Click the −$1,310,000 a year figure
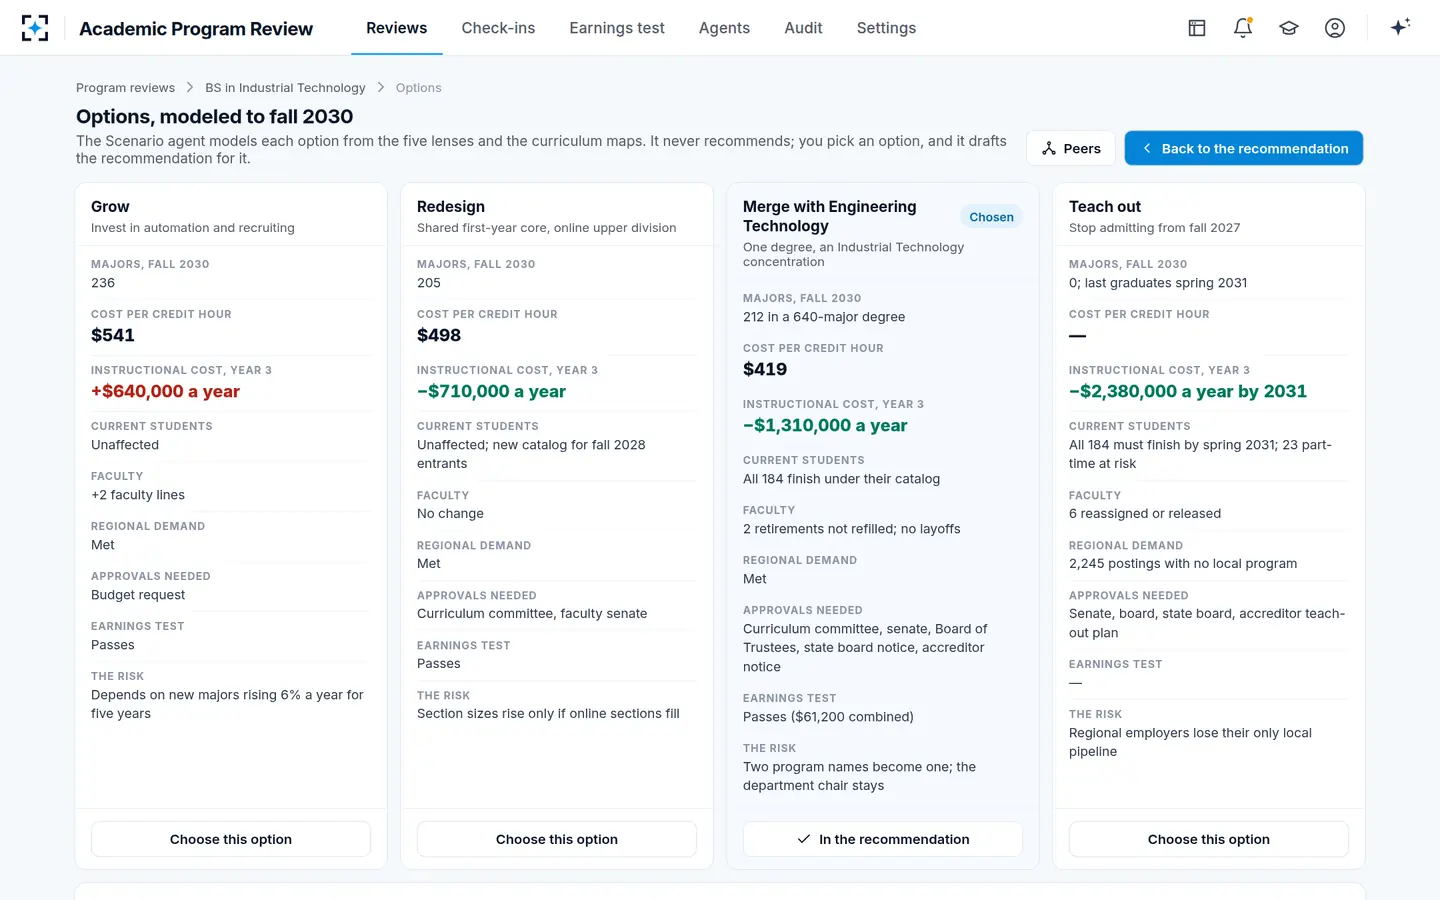The image size is (1440, 900). [825, 425]
